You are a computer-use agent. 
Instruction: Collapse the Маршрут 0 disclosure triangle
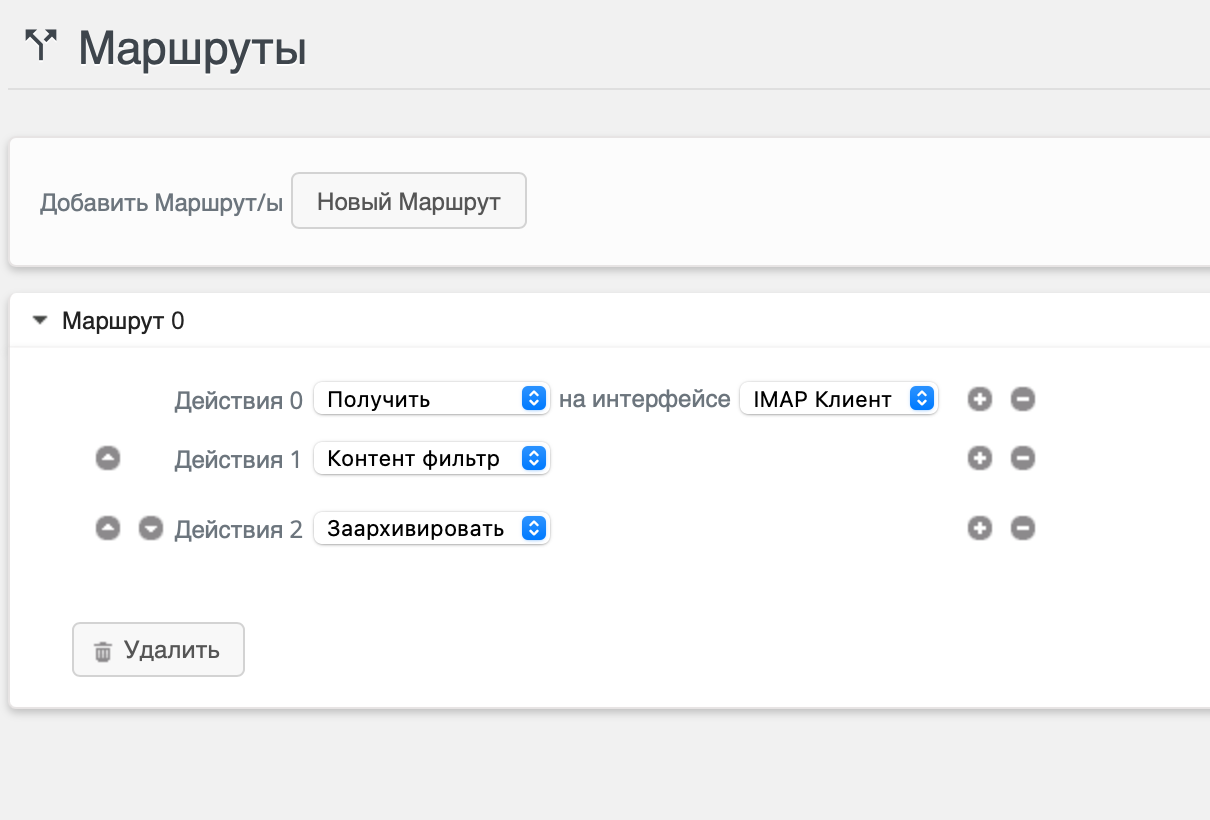[39, 322]
